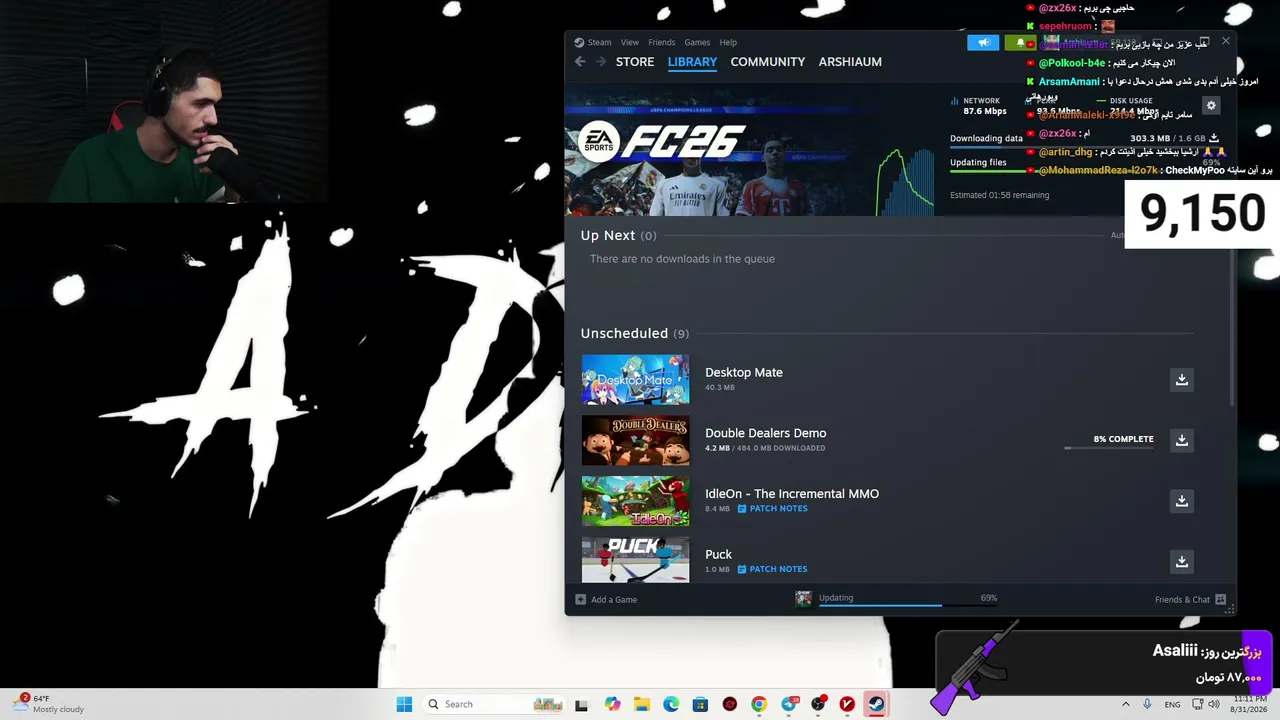Download IdleOn - The Incremental MMO update
Screen dimensions: 1280x720
[x=1182, y=501]
